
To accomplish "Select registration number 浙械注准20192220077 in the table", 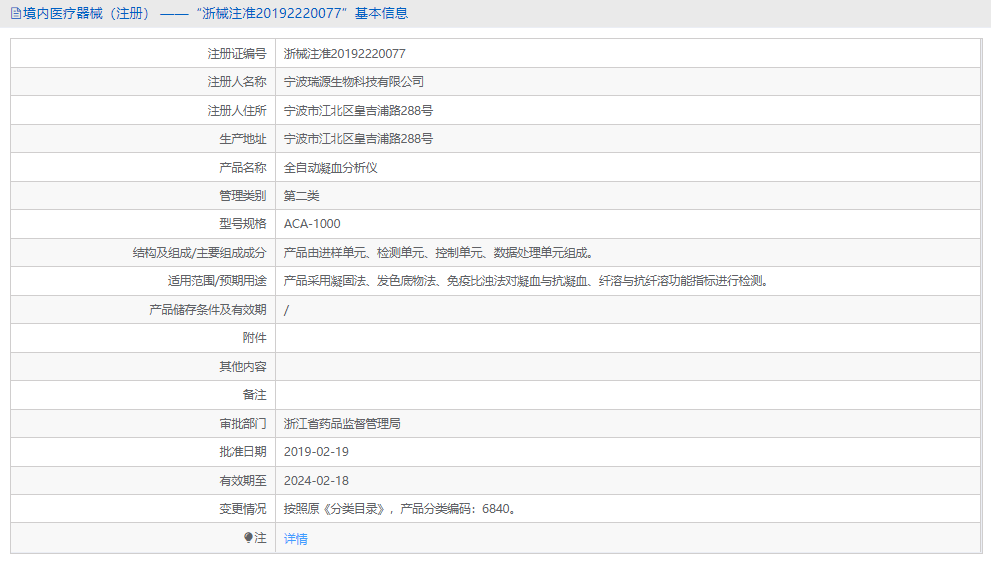I will click(x=344, y=54).
